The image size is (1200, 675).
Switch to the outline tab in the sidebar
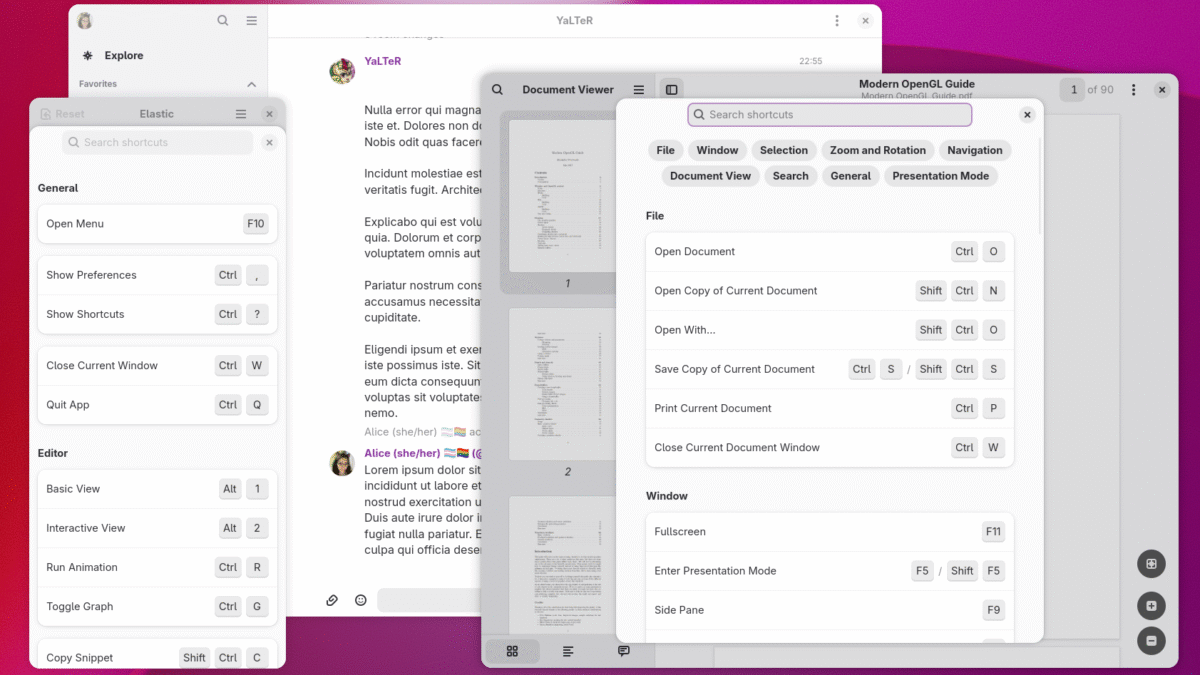coord(568,651)
